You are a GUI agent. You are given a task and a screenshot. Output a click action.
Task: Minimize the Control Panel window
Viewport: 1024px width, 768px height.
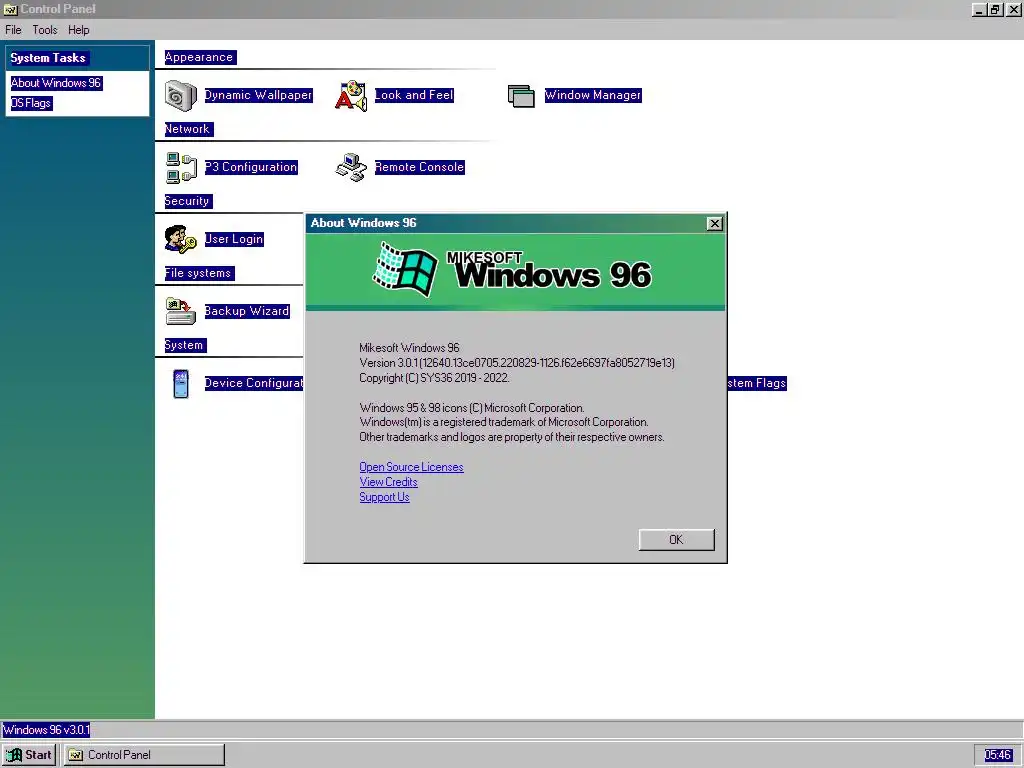(979, 9)
